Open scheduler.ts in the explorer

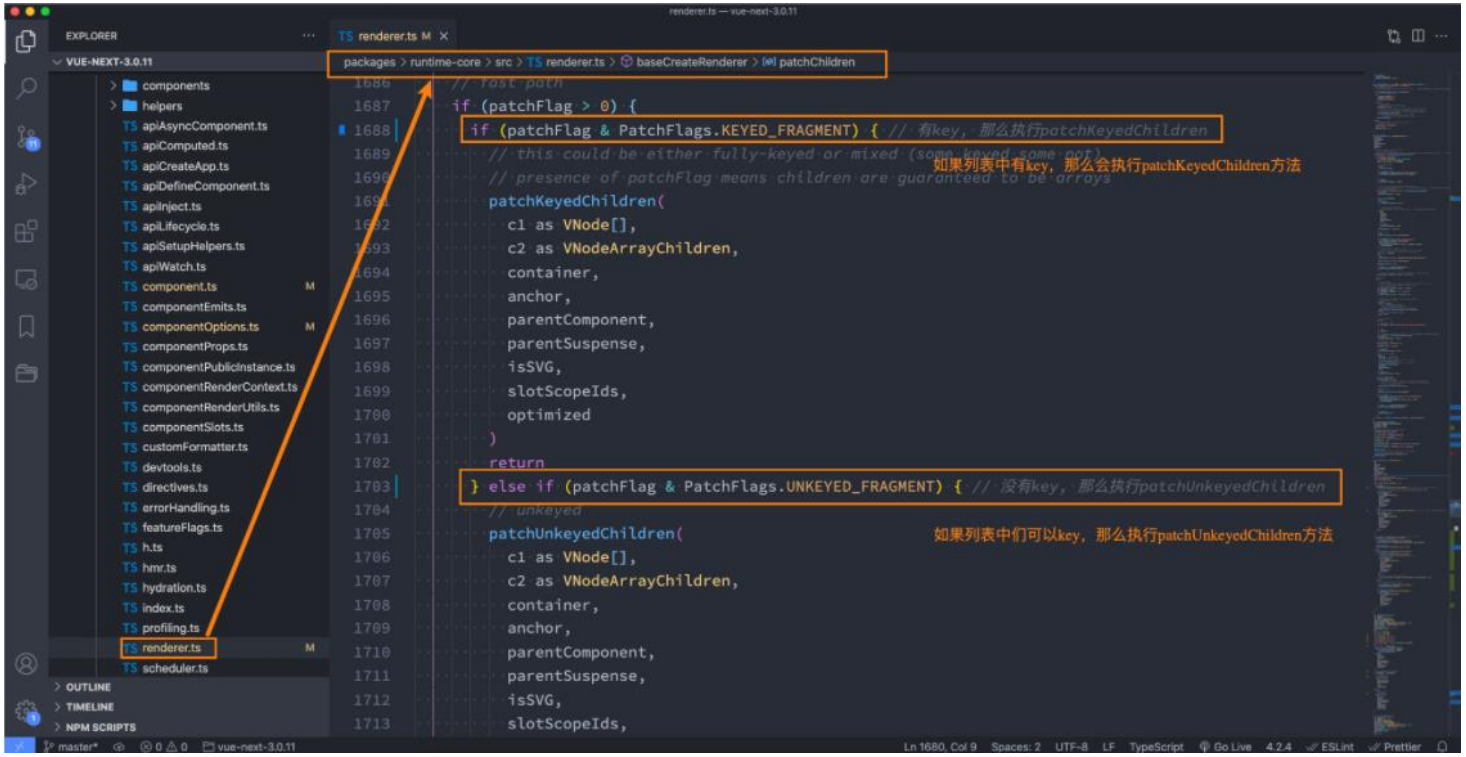coord(175,668)
